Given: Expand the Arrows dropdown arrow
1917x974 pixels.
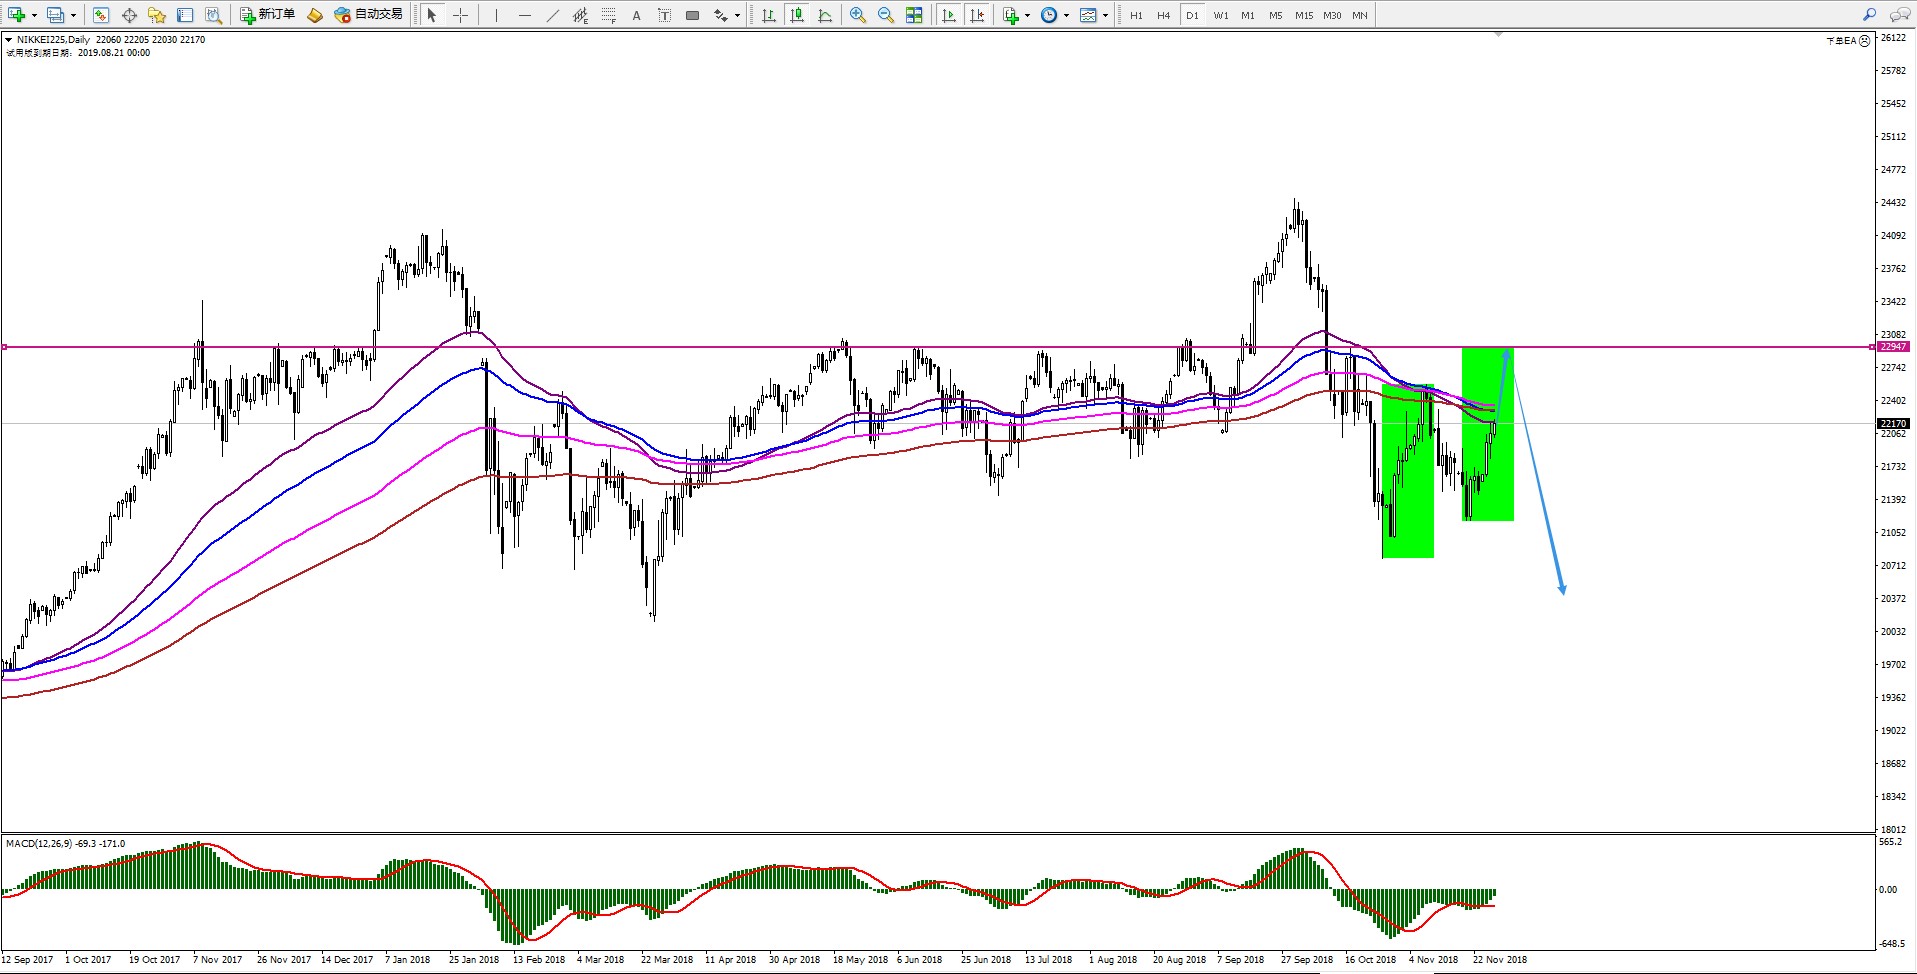Looking at the screenshot, I should coord(738,15).
